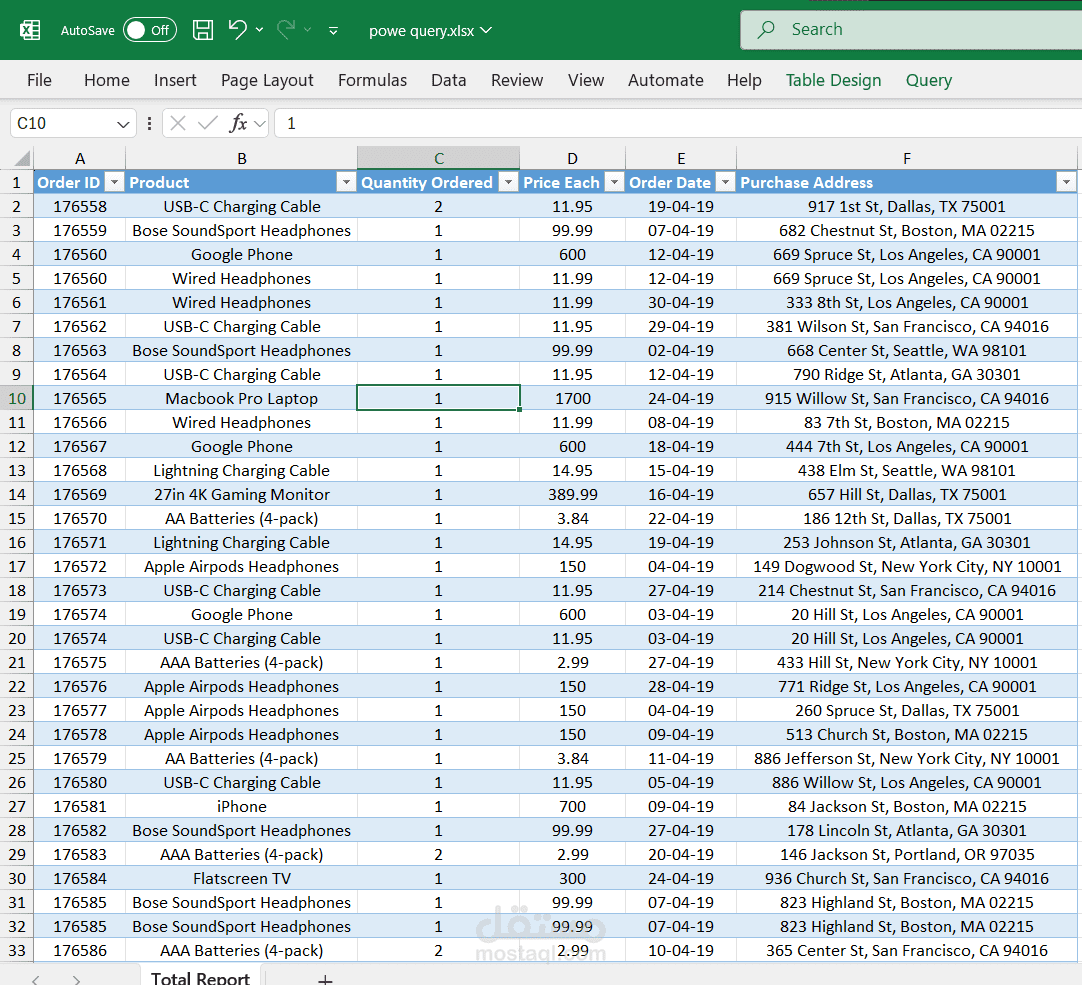Select row 10 header
The width and height of the screenshot is (1082, 985).
[x=17, y=399]
